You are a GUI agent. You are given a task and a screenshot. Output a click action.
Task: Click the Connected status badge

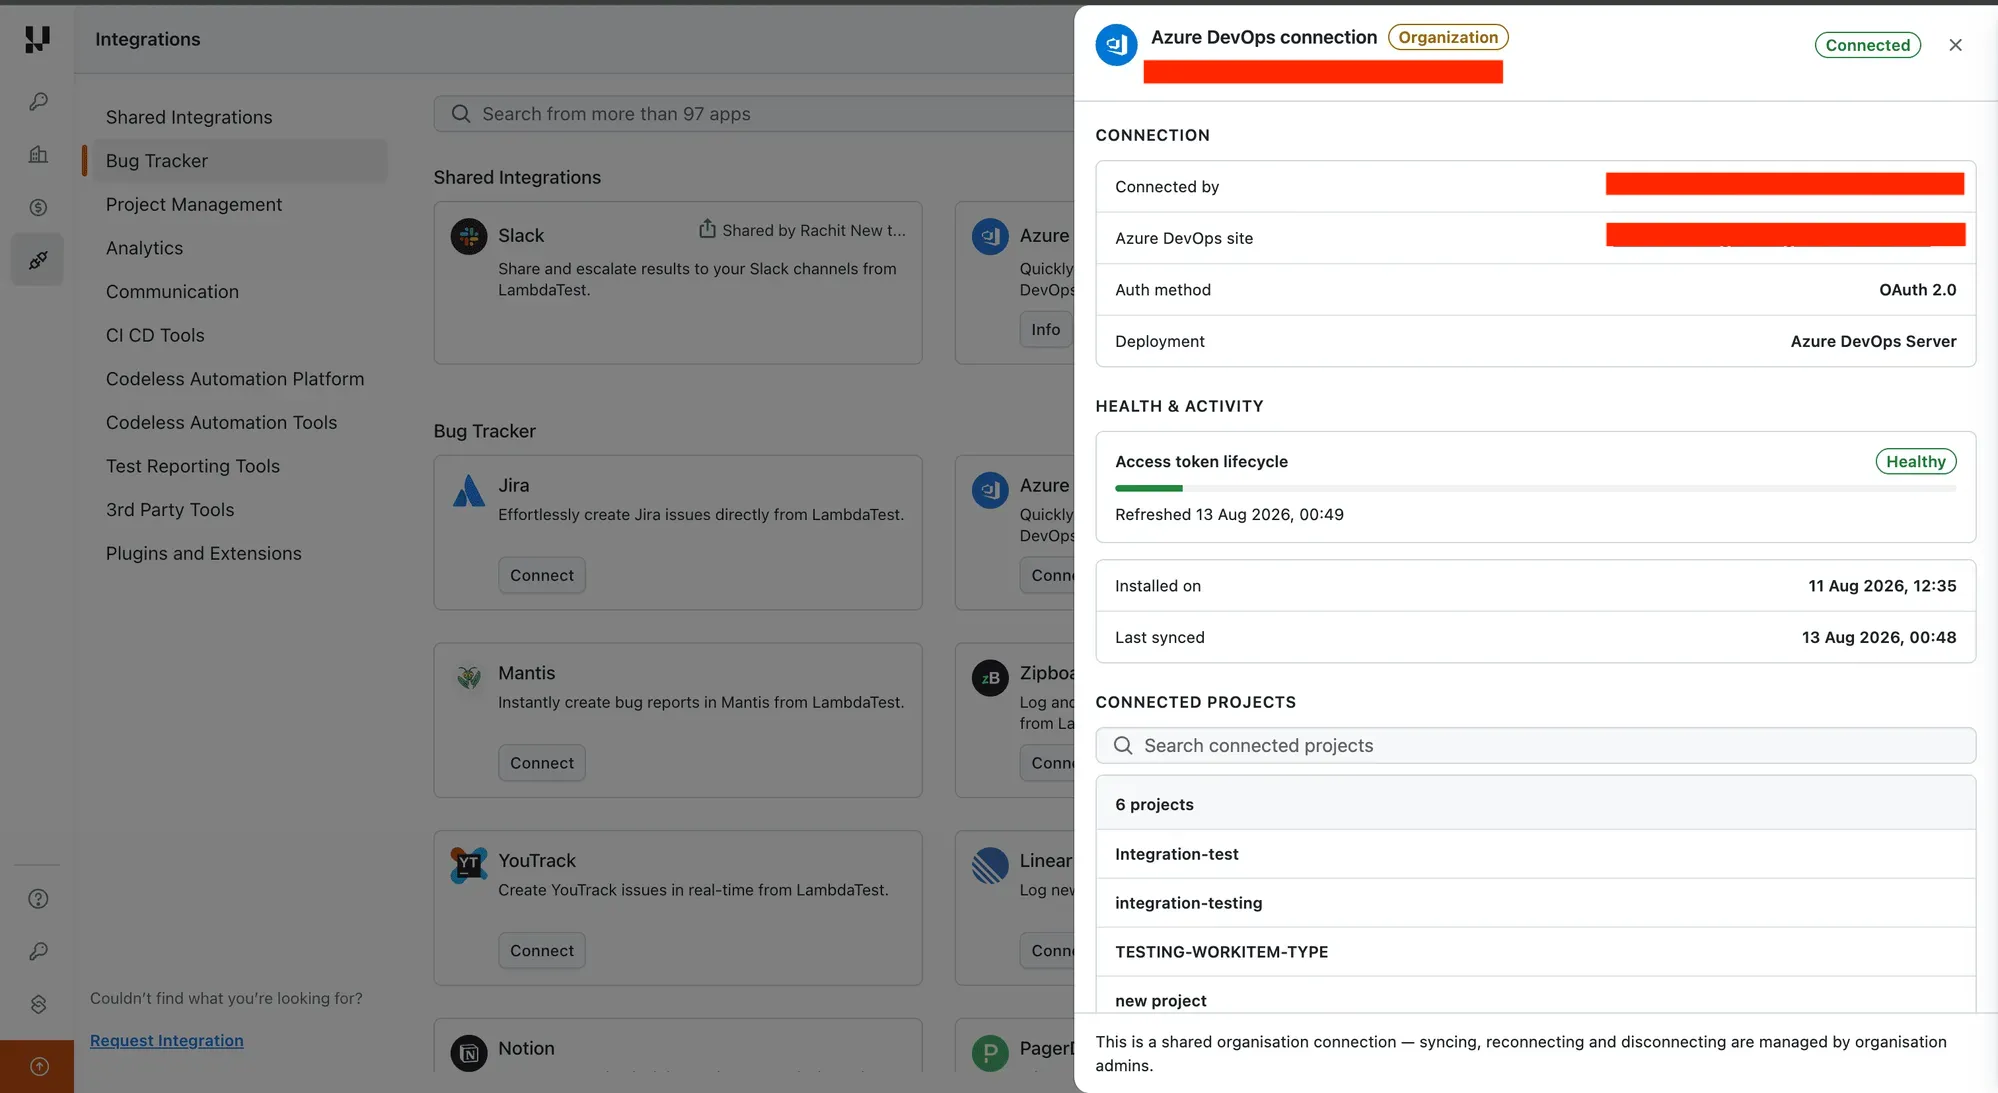click(x=1867, y=45)
